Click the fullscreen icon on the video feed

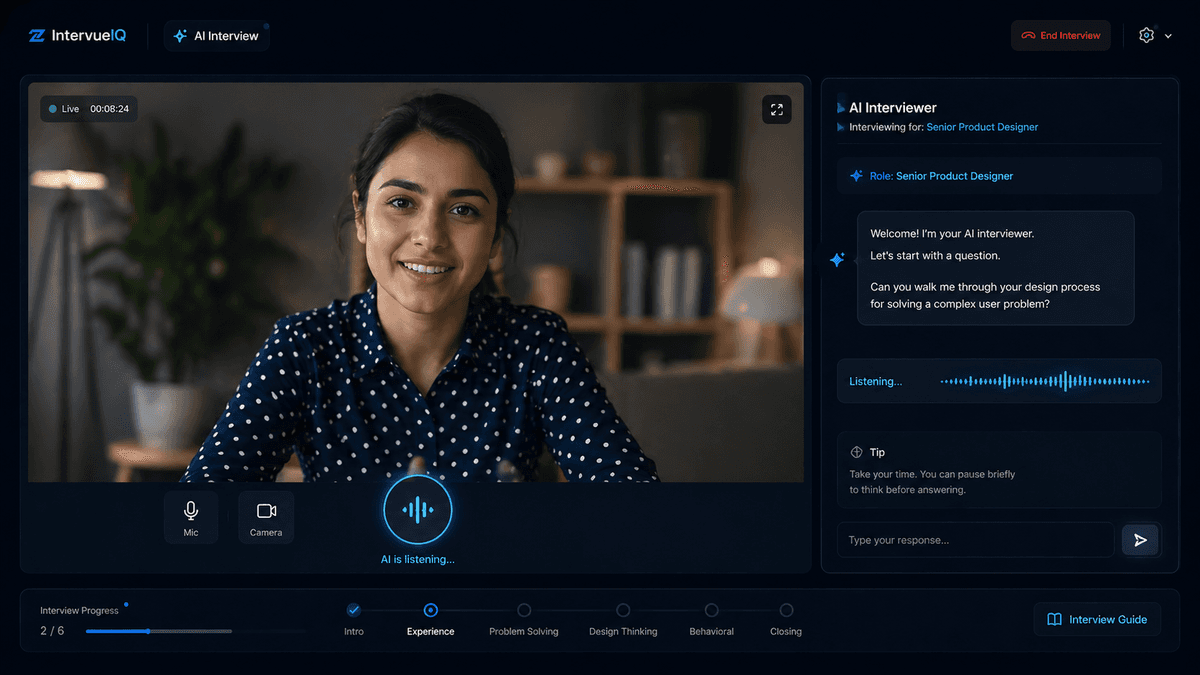point(776,109)
